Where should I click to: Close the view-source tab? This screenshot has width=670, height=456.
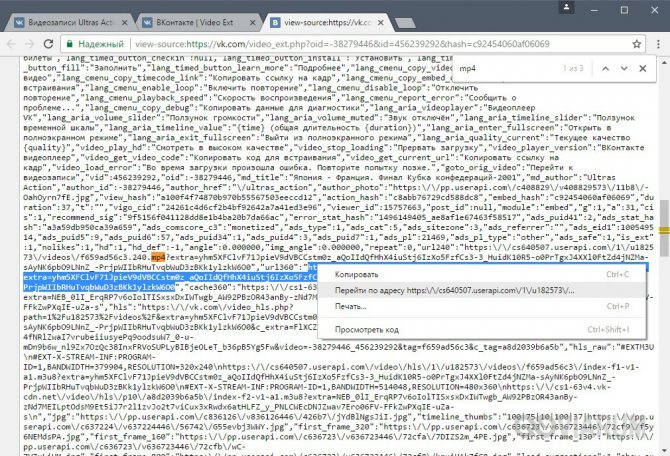381,22
